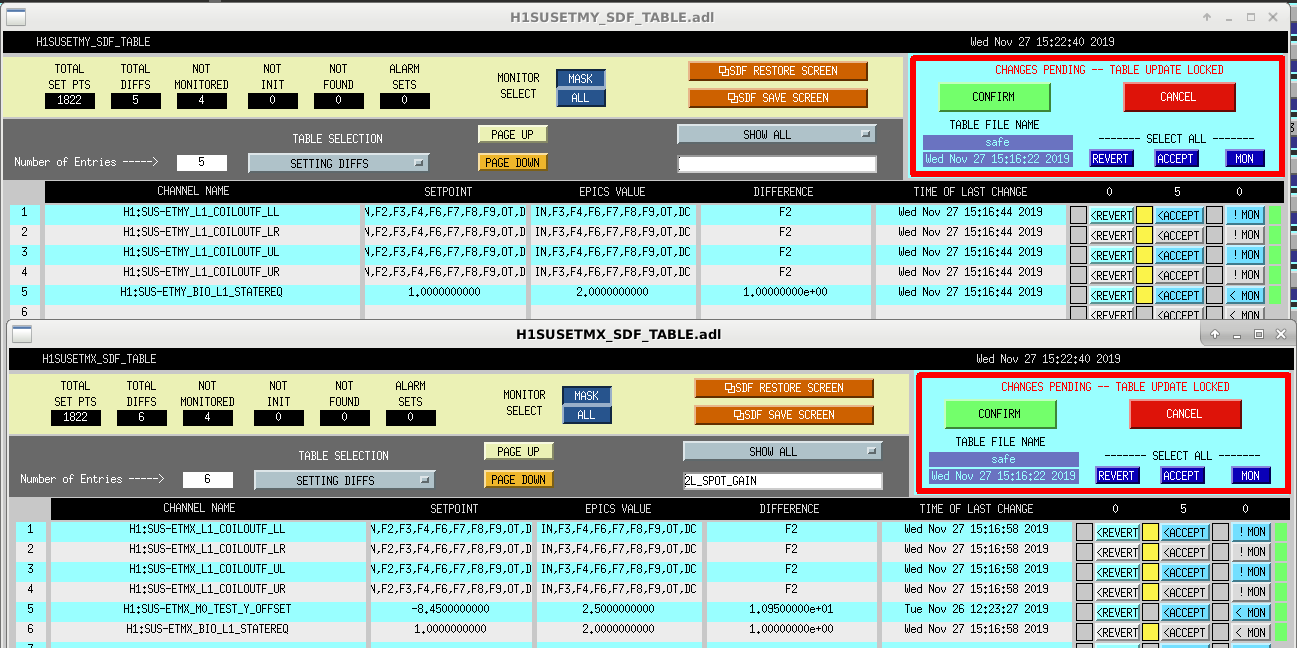Select ALL monitor option in ETMX window
Screen dimensions: 1297x648
point(586,415)
